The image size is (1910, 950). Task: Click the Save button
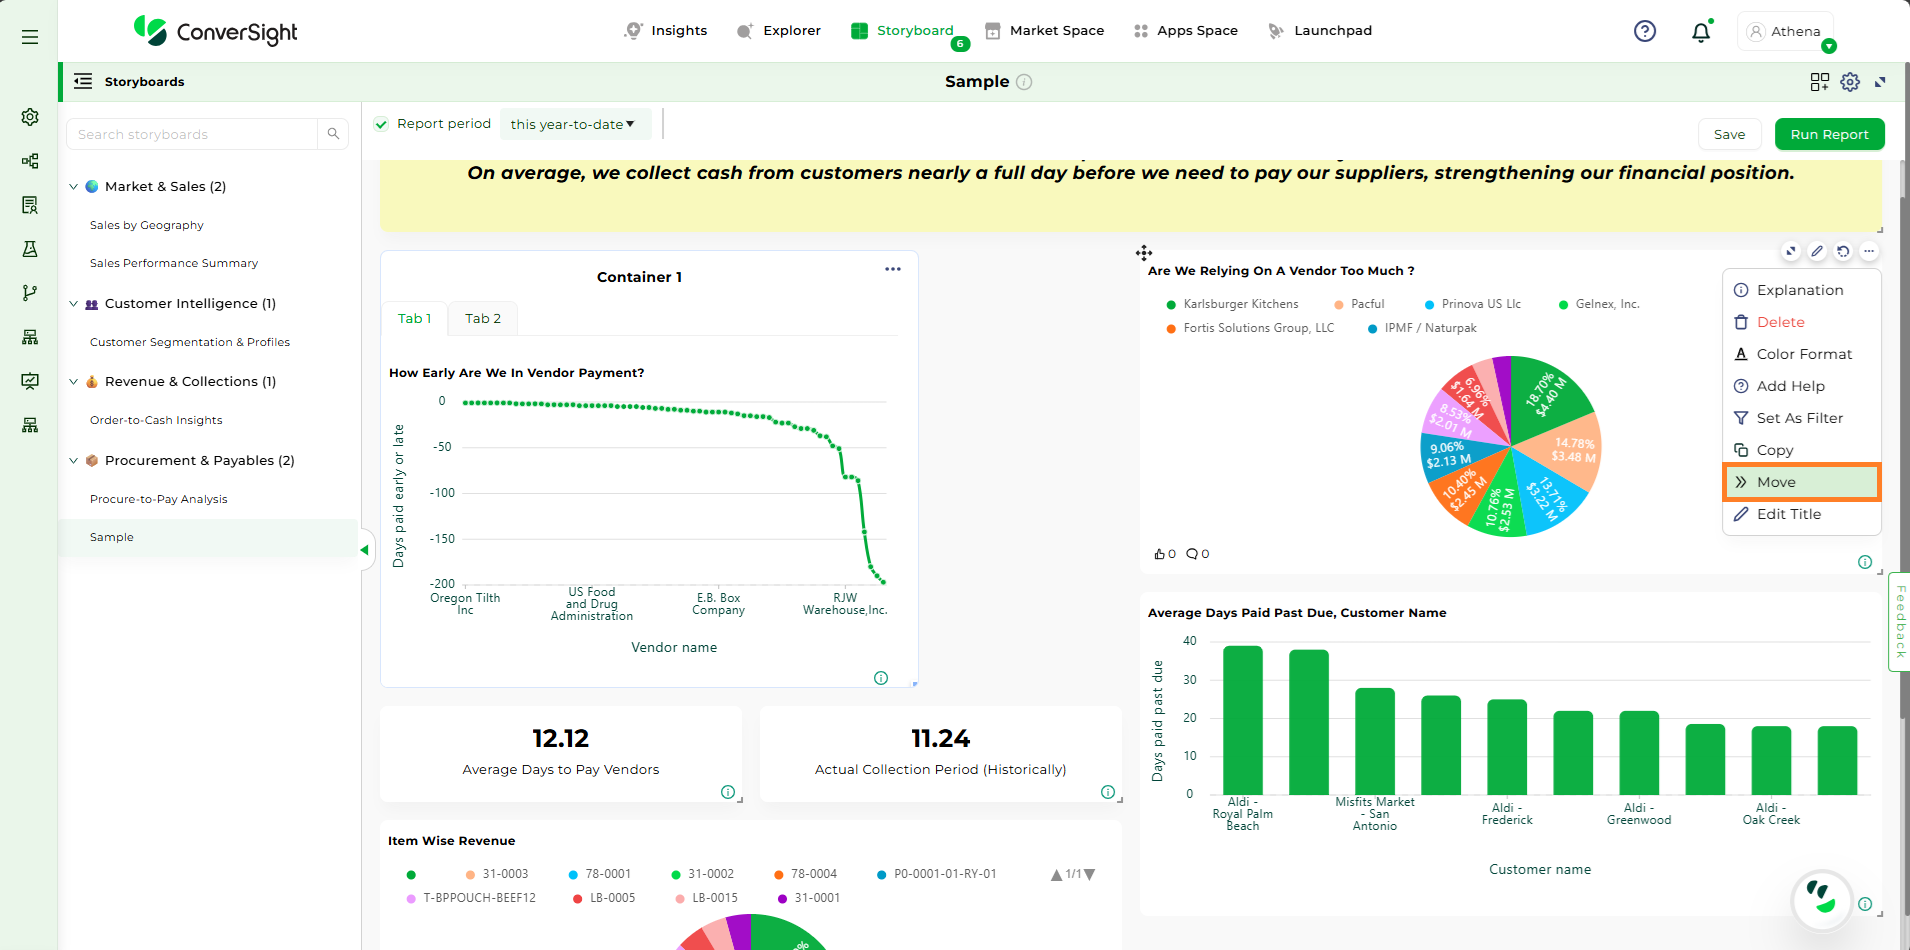[x=1728, y=134]
